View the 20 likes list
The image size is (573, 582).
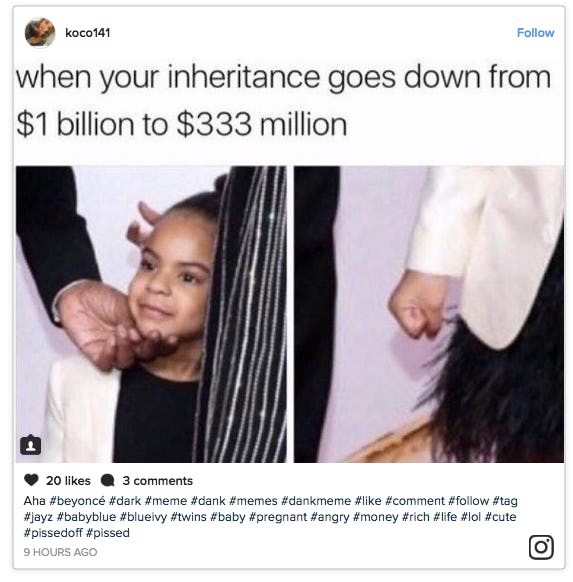click(x=68, y=481)
